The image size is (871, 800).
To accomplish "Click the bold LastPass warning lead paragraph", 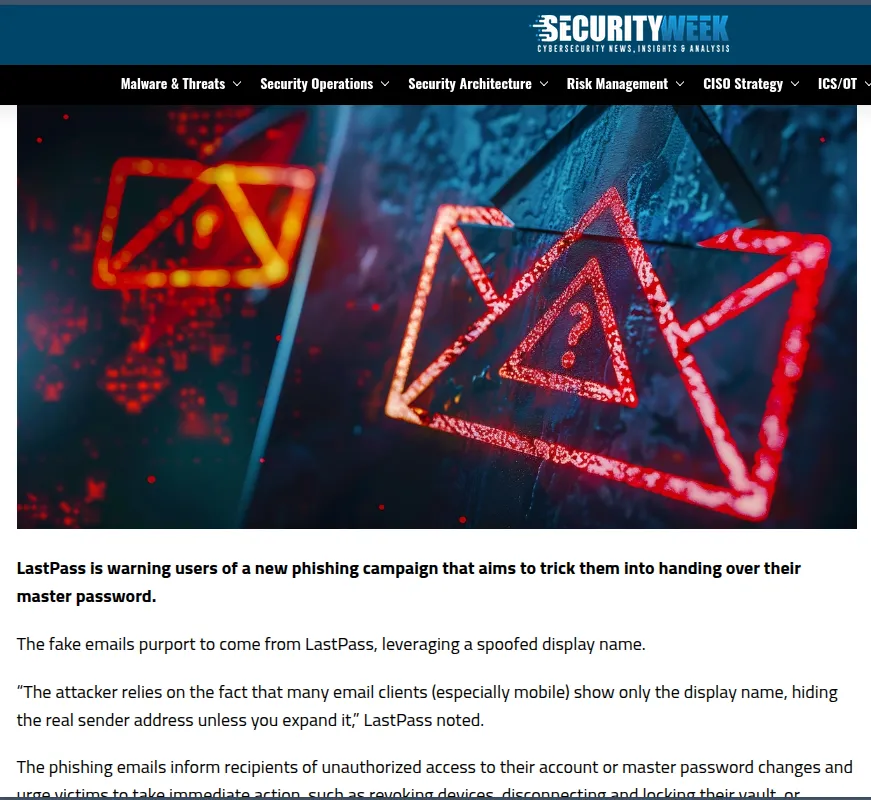I will tap(408, 582).
